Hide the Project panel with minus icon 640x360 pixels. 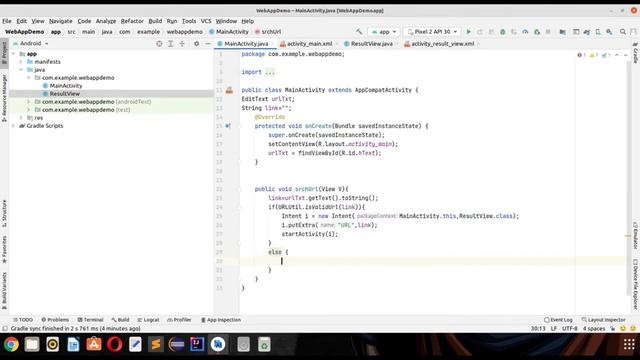(x=207, y=44)
